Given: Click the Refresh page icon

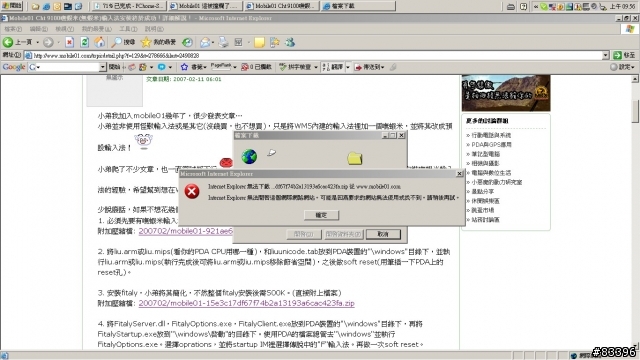Looking at the screenshot, I should click(84, 42).
